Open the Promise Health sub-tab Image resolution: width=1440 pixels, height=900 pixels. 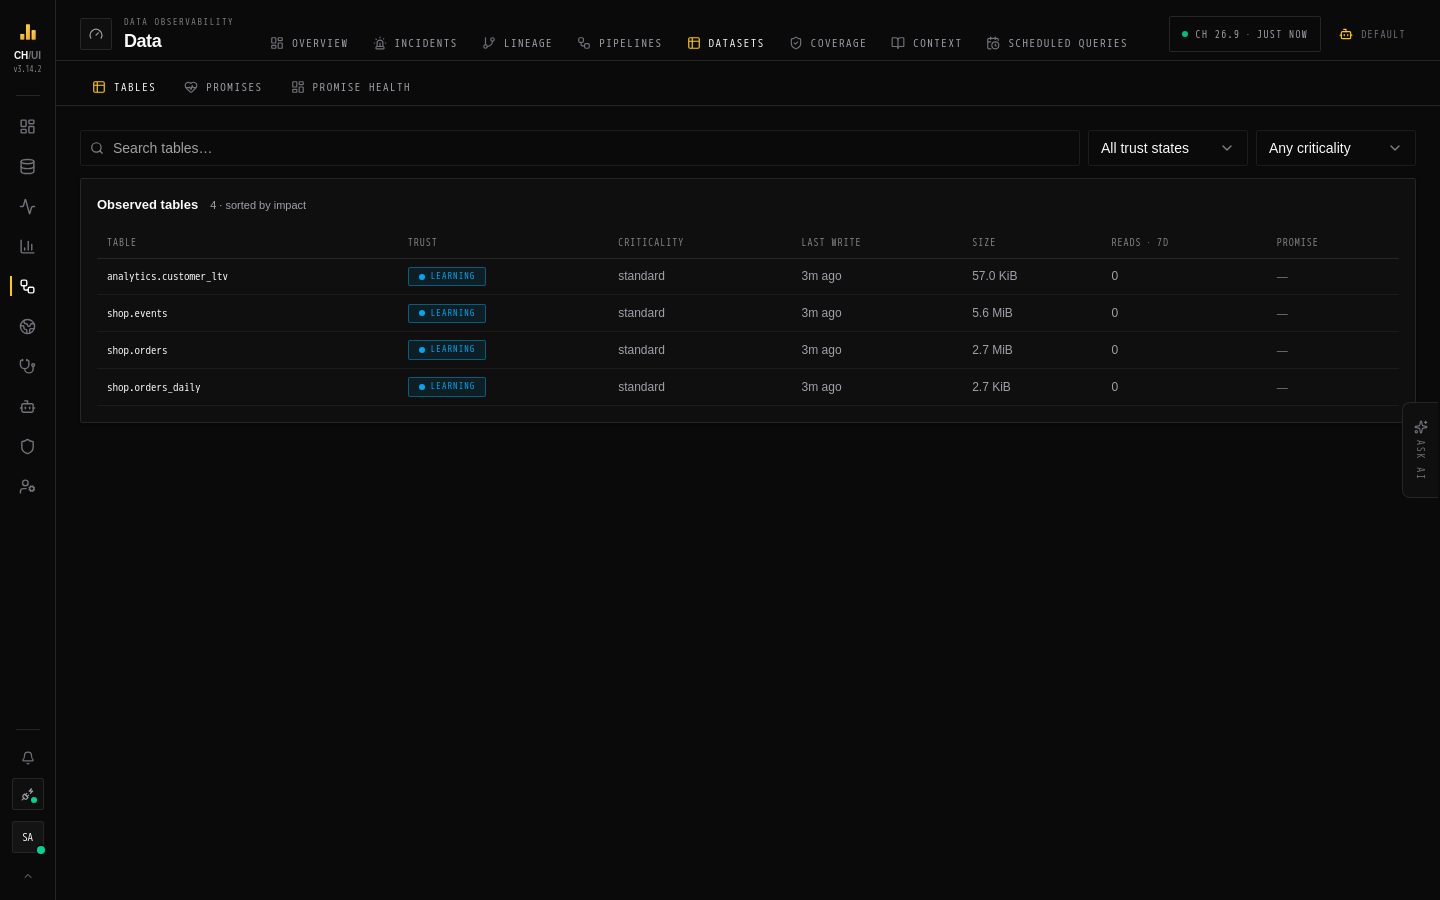351,87
